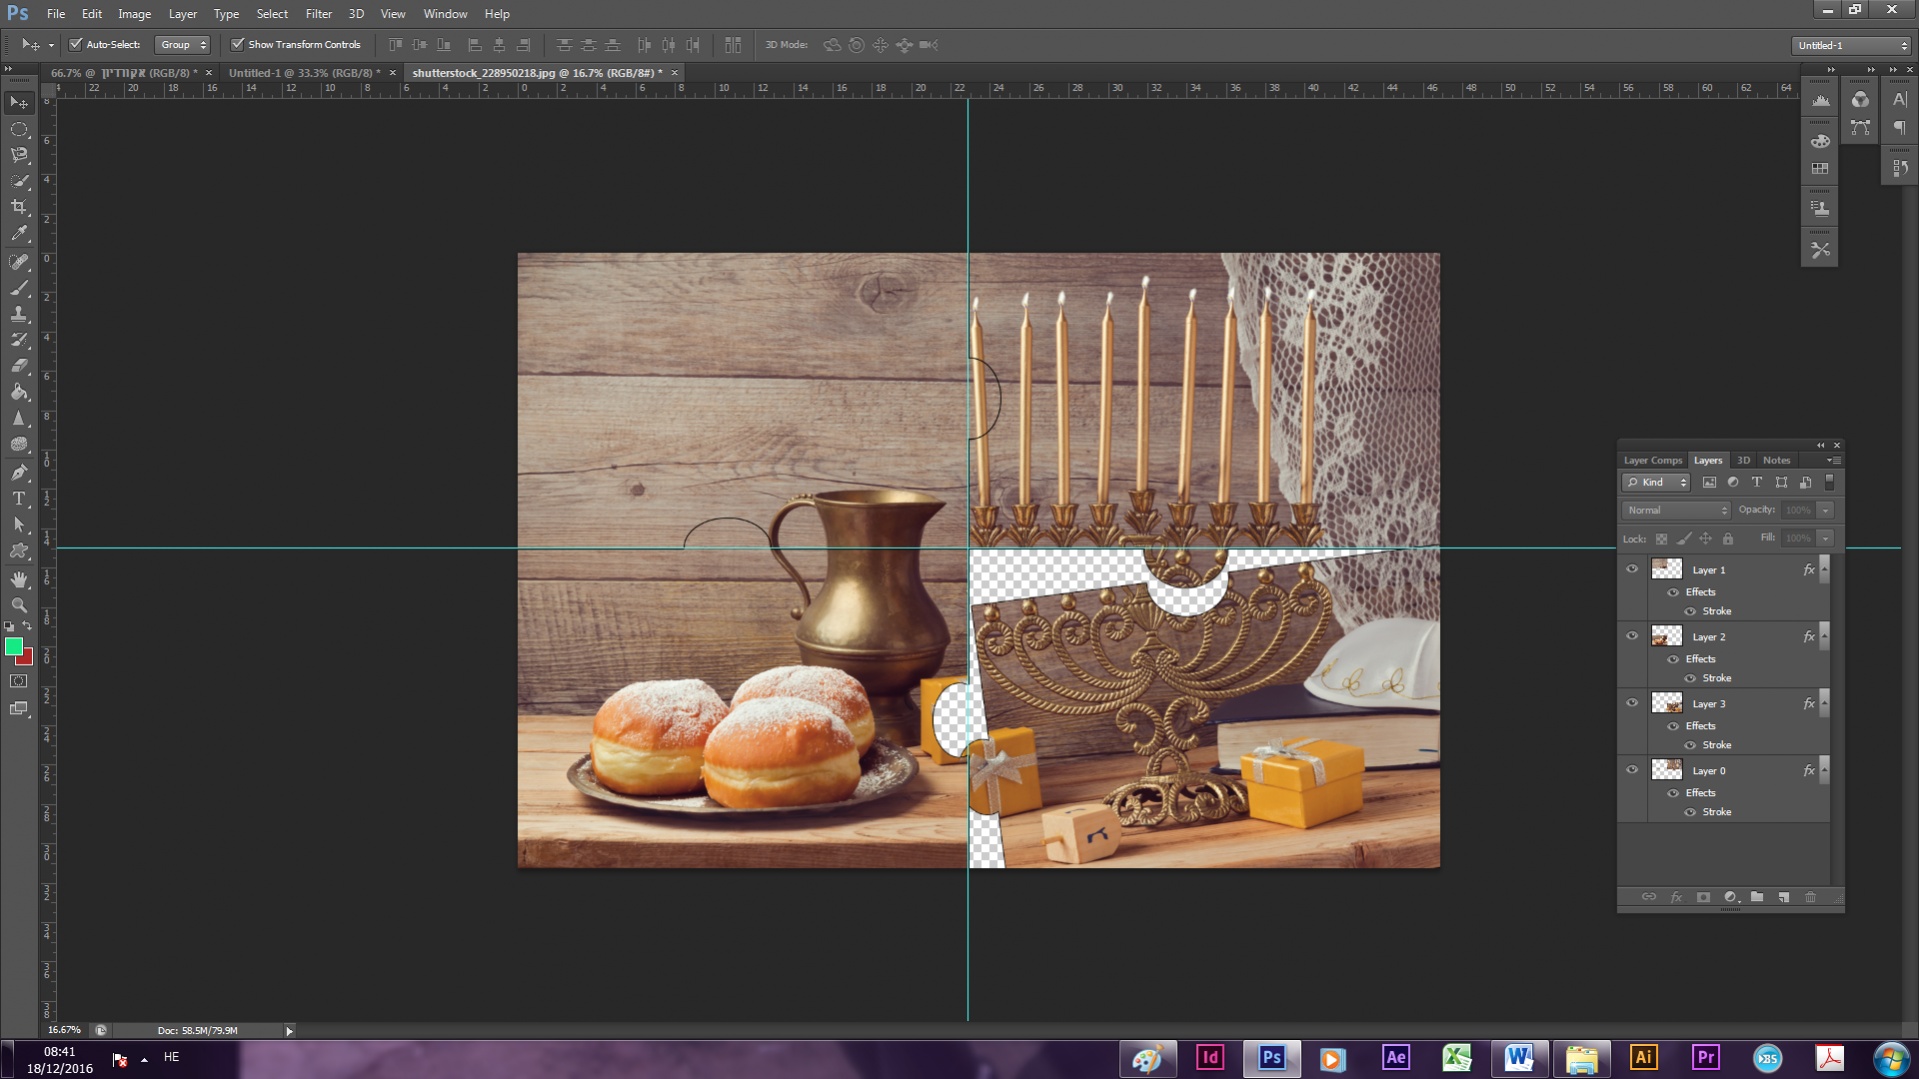The height and width of the screenshot is (1079, 1919).
Task: Toggle the Auto-Select checkbox
Action: click(x=76, y=44)
